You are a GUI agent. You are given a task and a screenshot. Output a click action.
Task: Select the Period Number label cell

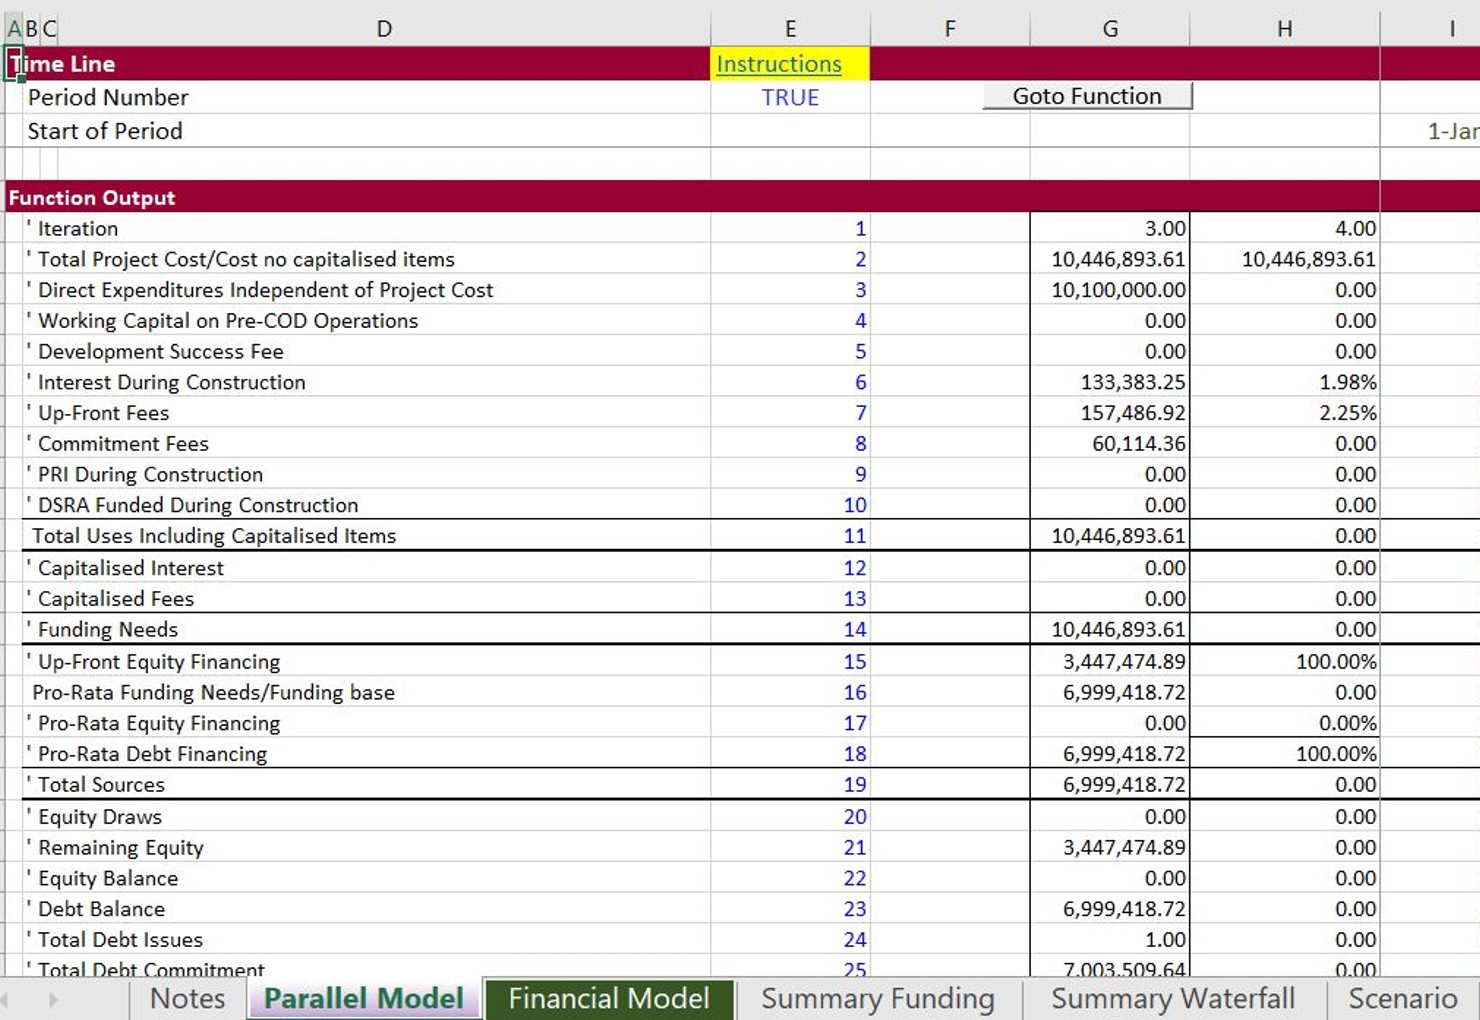(x=108, y=97)
